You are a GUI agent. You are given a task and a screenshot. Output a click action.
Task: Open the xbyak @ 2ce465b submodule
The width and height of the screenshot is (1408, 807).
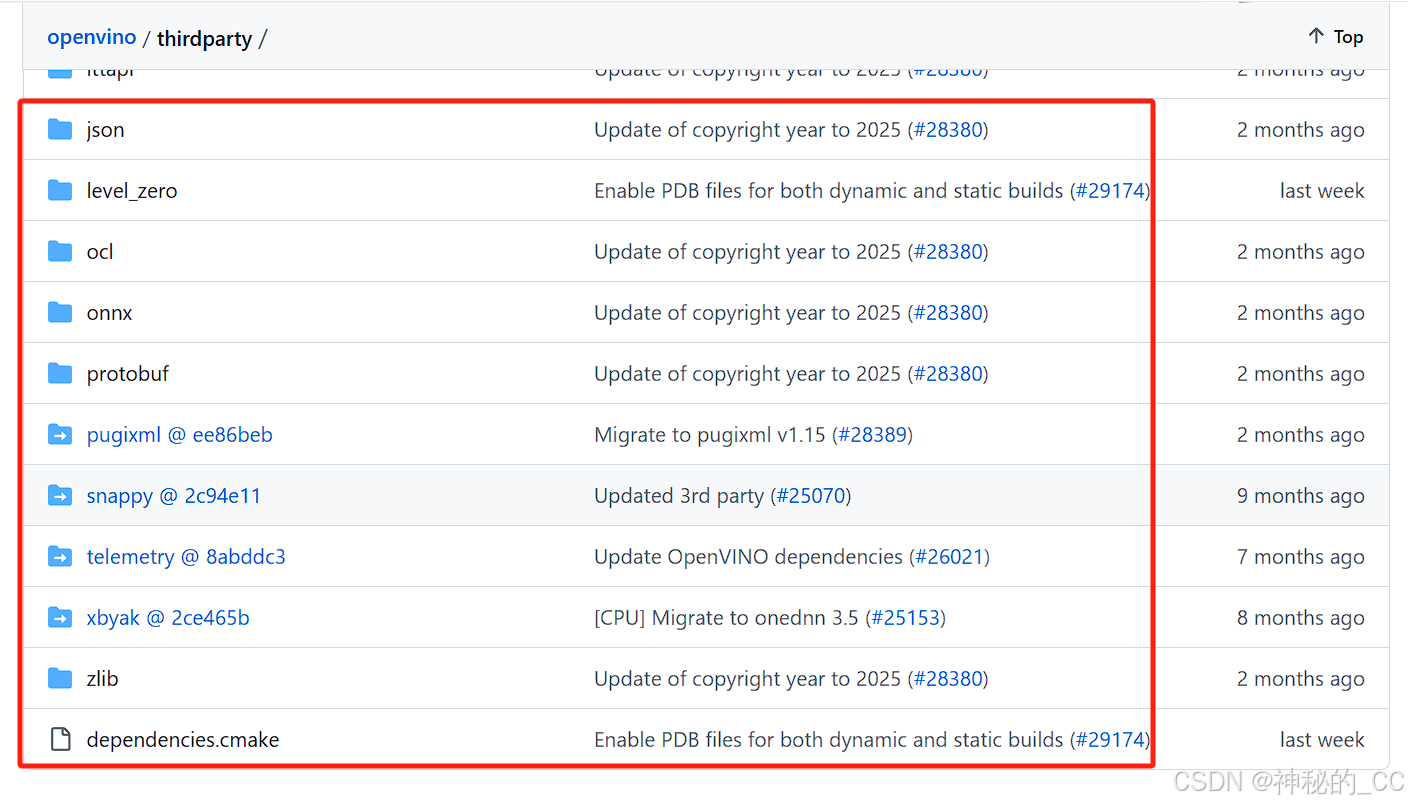pos(168,618)
